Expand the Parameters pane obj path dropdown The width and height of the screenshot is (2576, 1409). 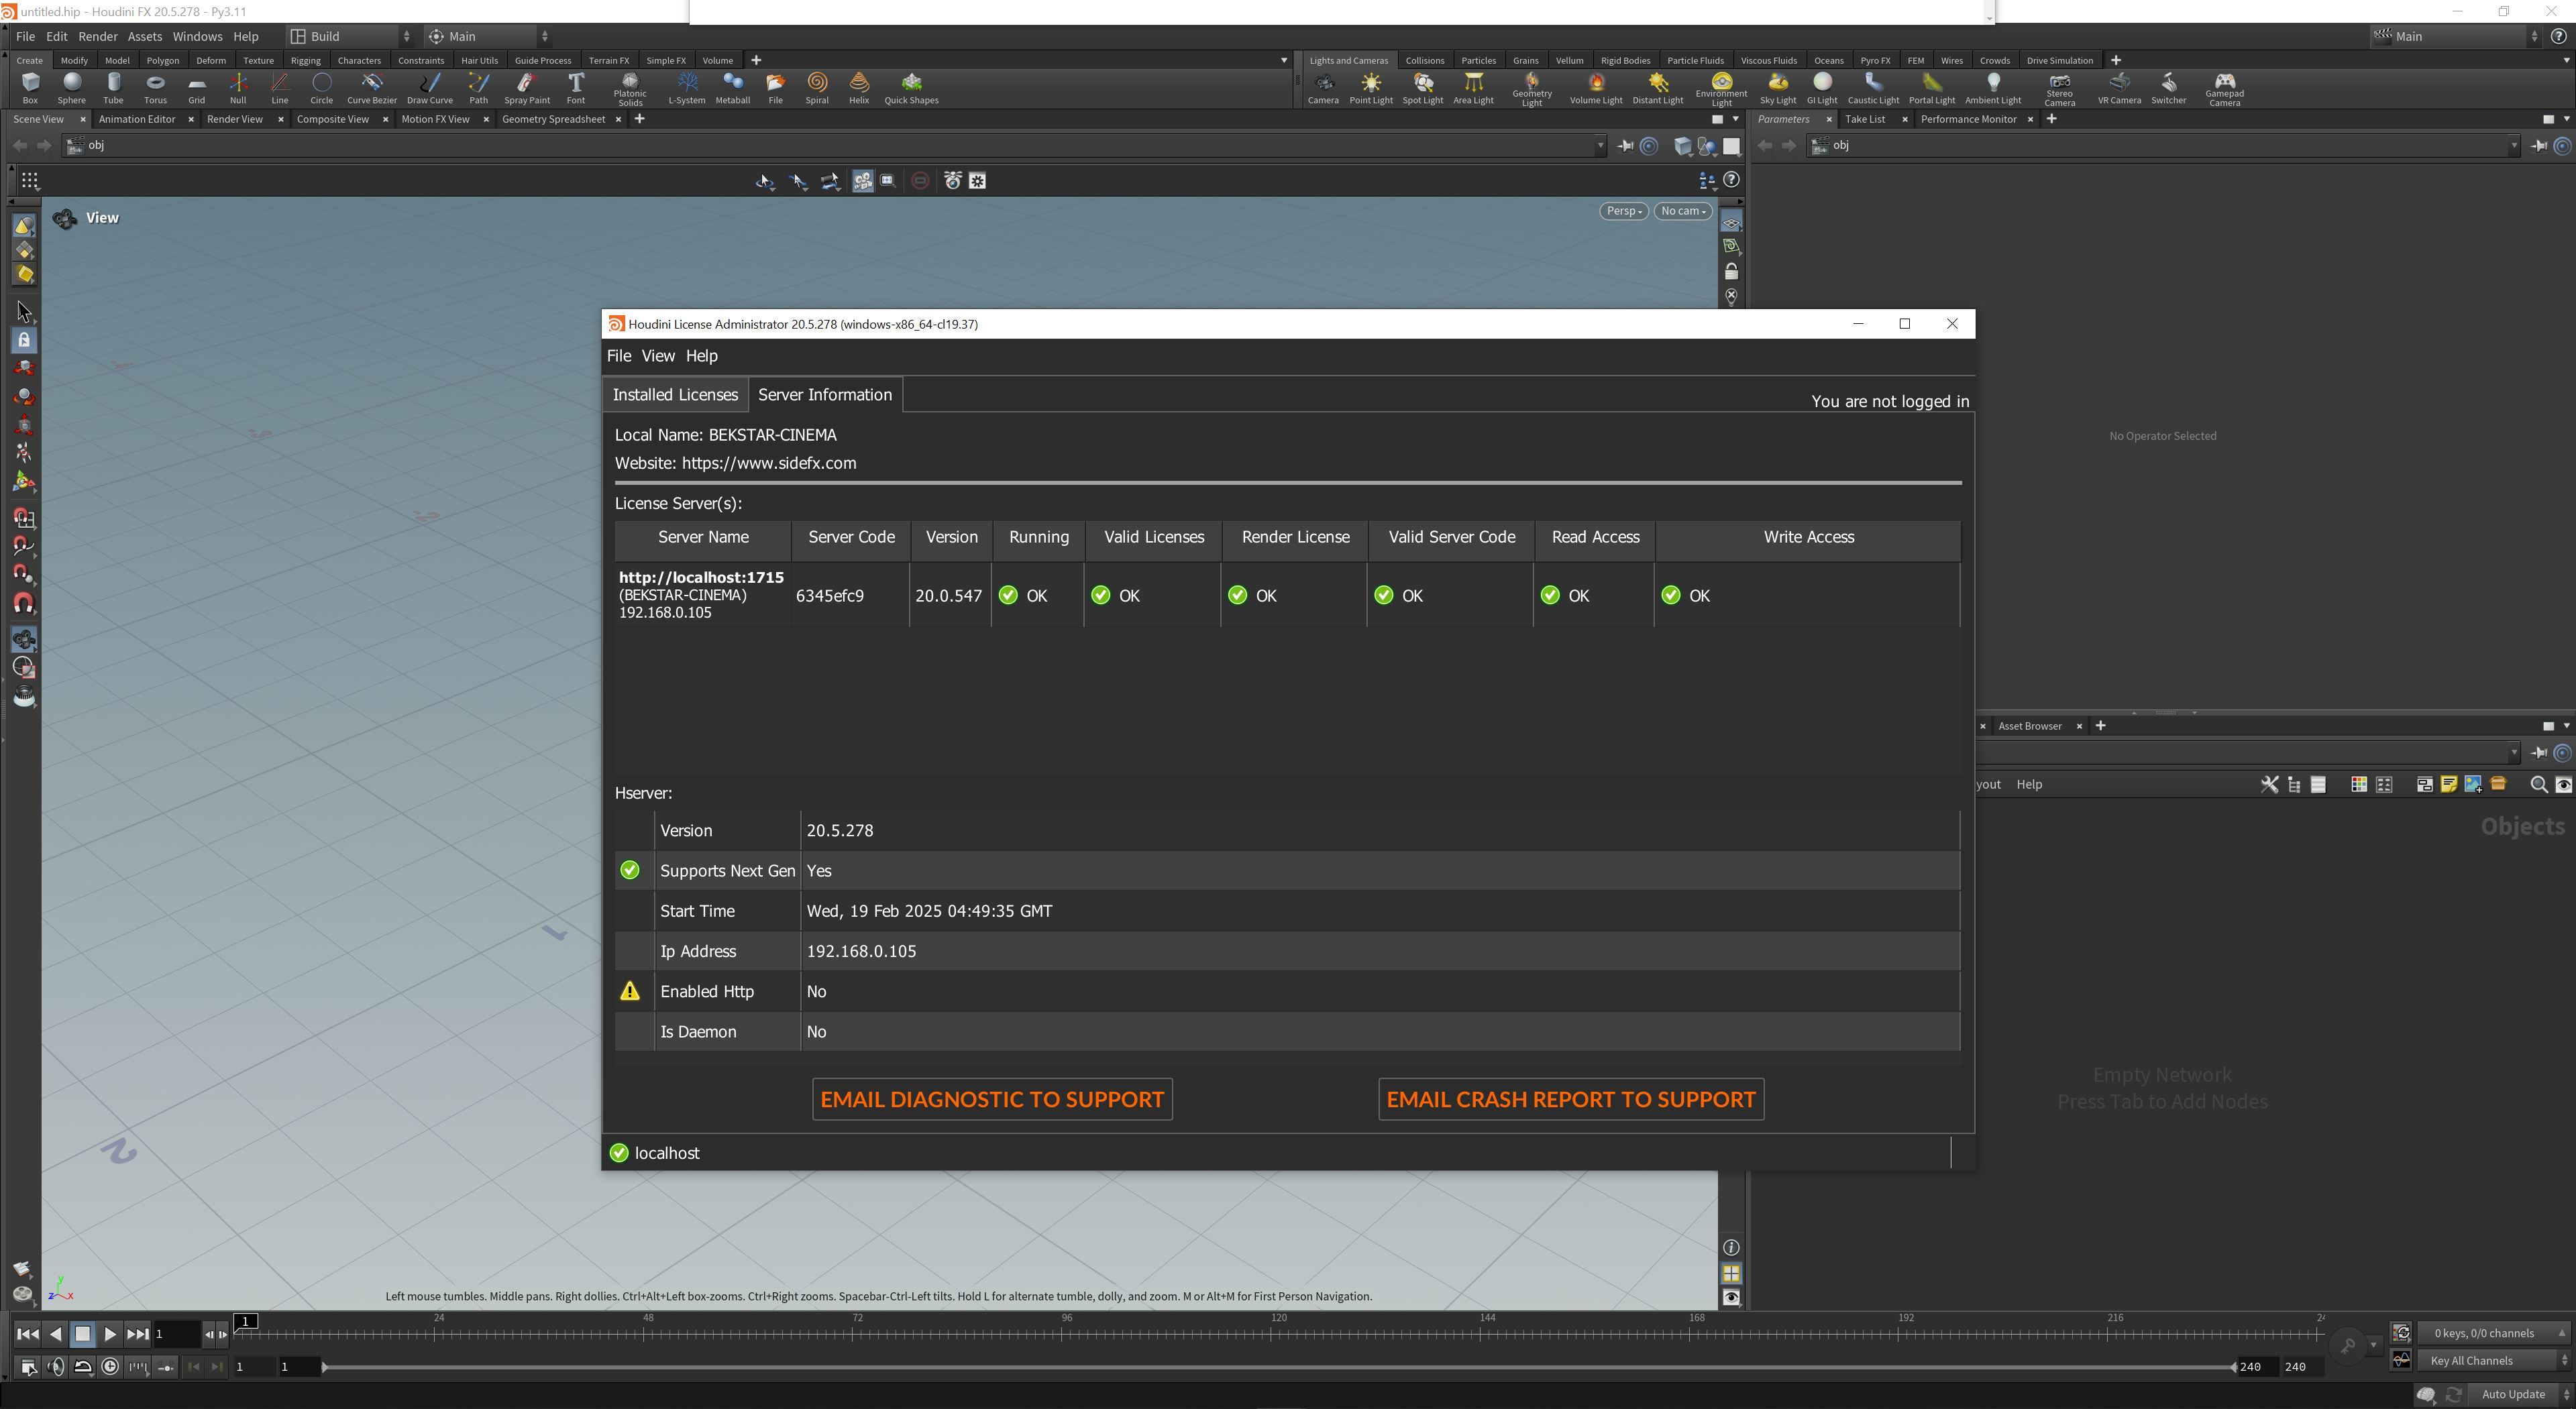pos(2514,146)
